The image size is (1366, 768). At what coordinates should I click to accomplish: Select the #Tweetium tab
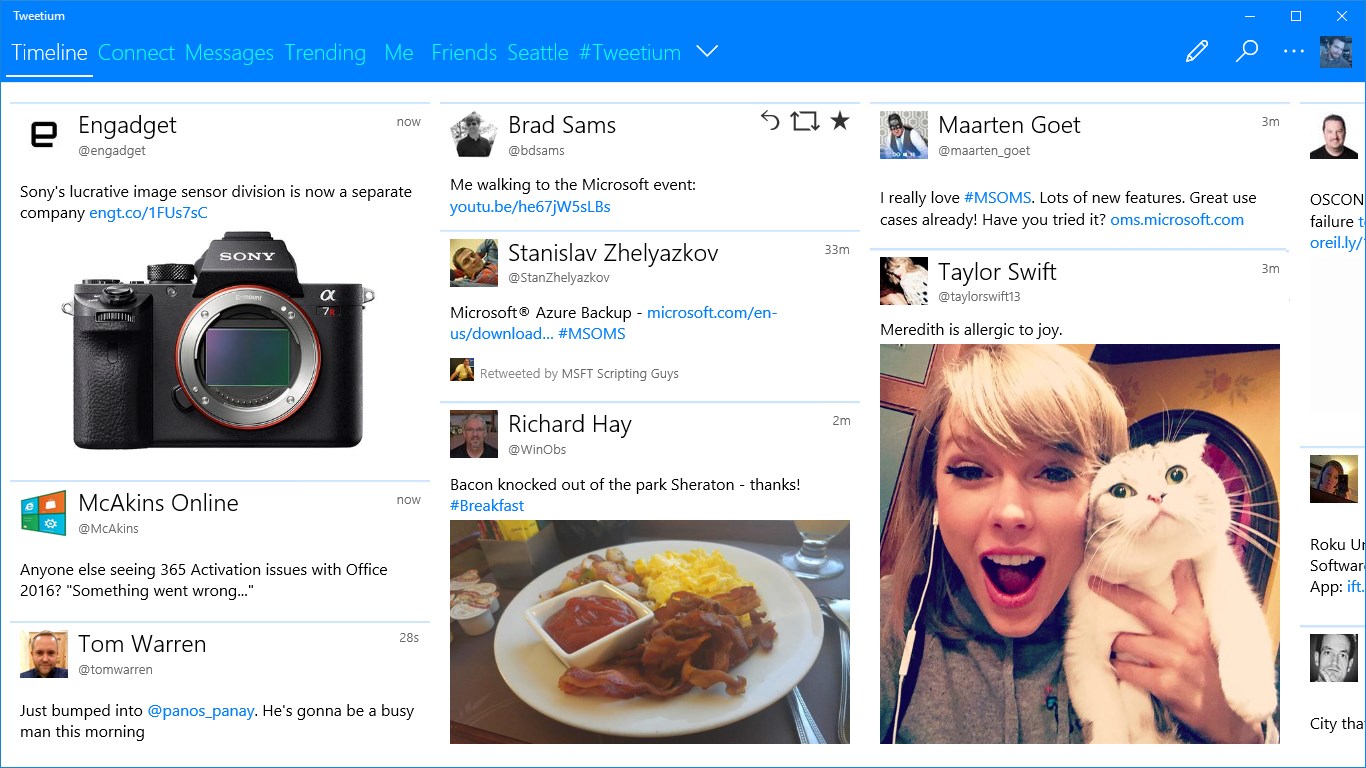[629, 53]
